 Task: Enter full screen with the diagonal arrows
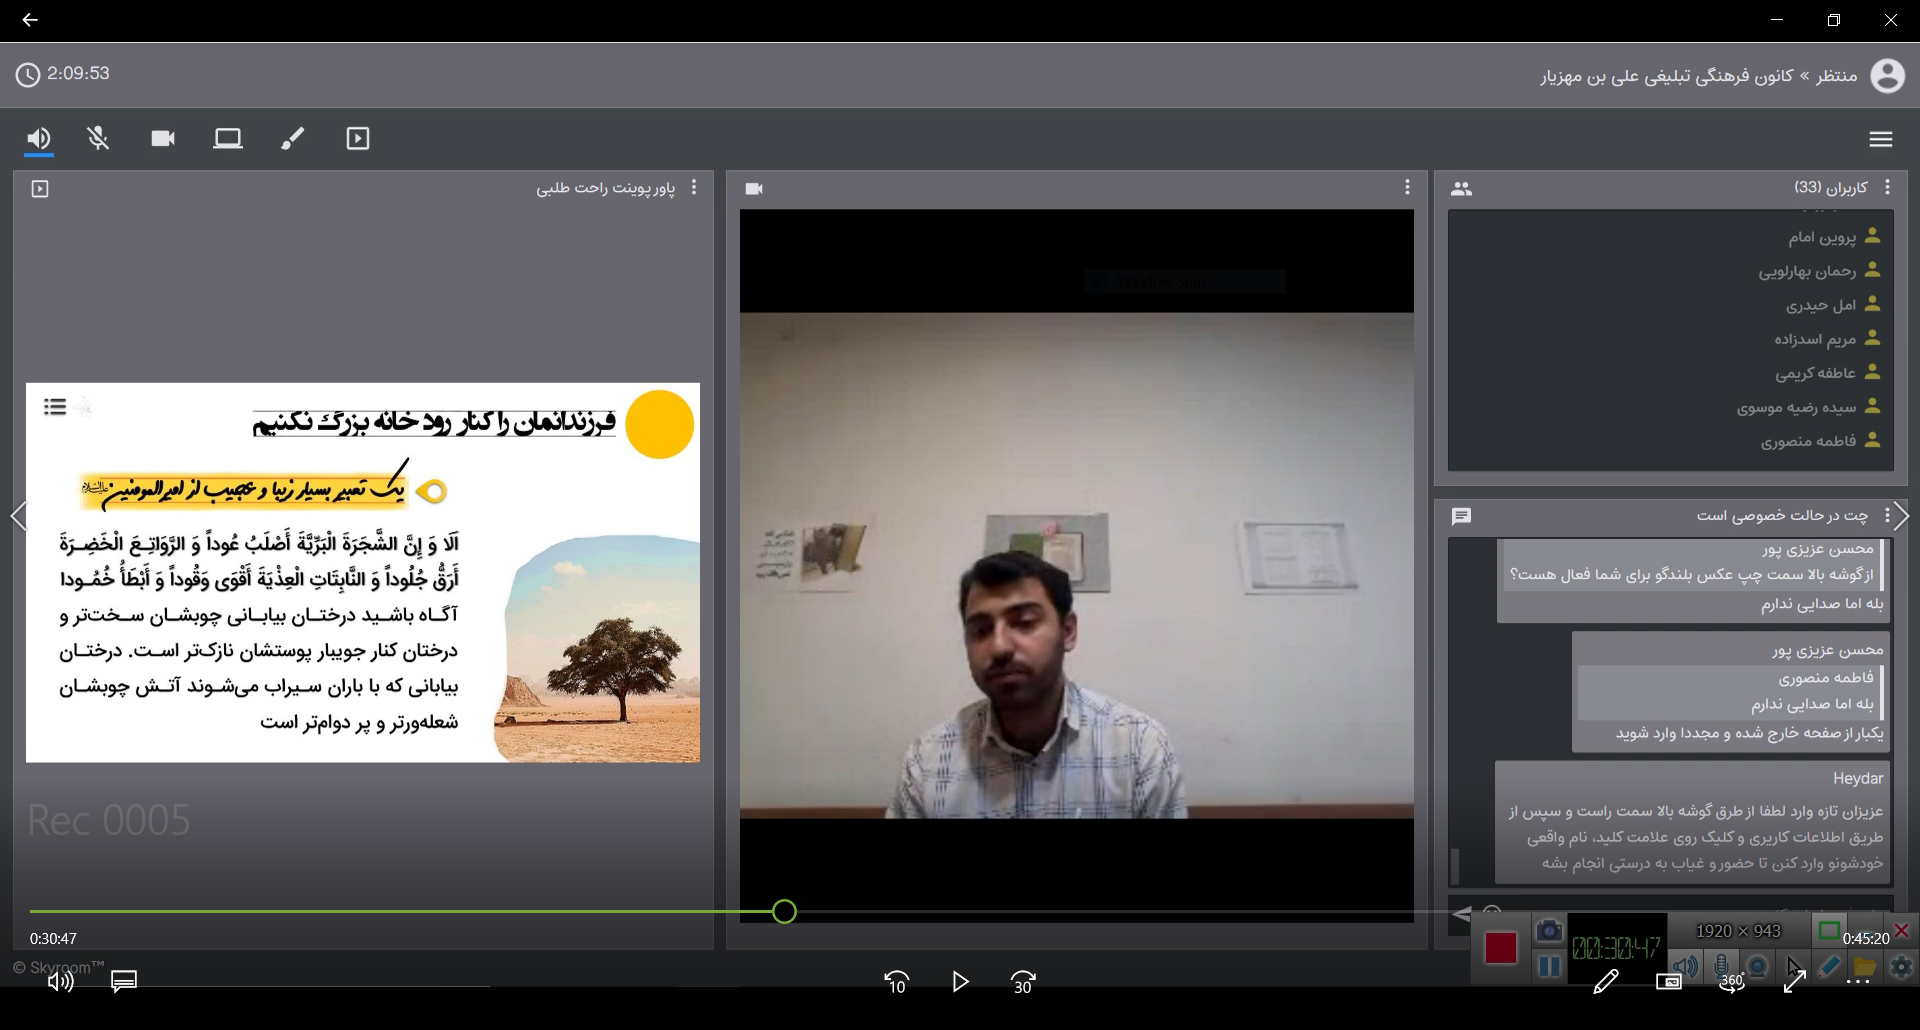point(1795,982)
